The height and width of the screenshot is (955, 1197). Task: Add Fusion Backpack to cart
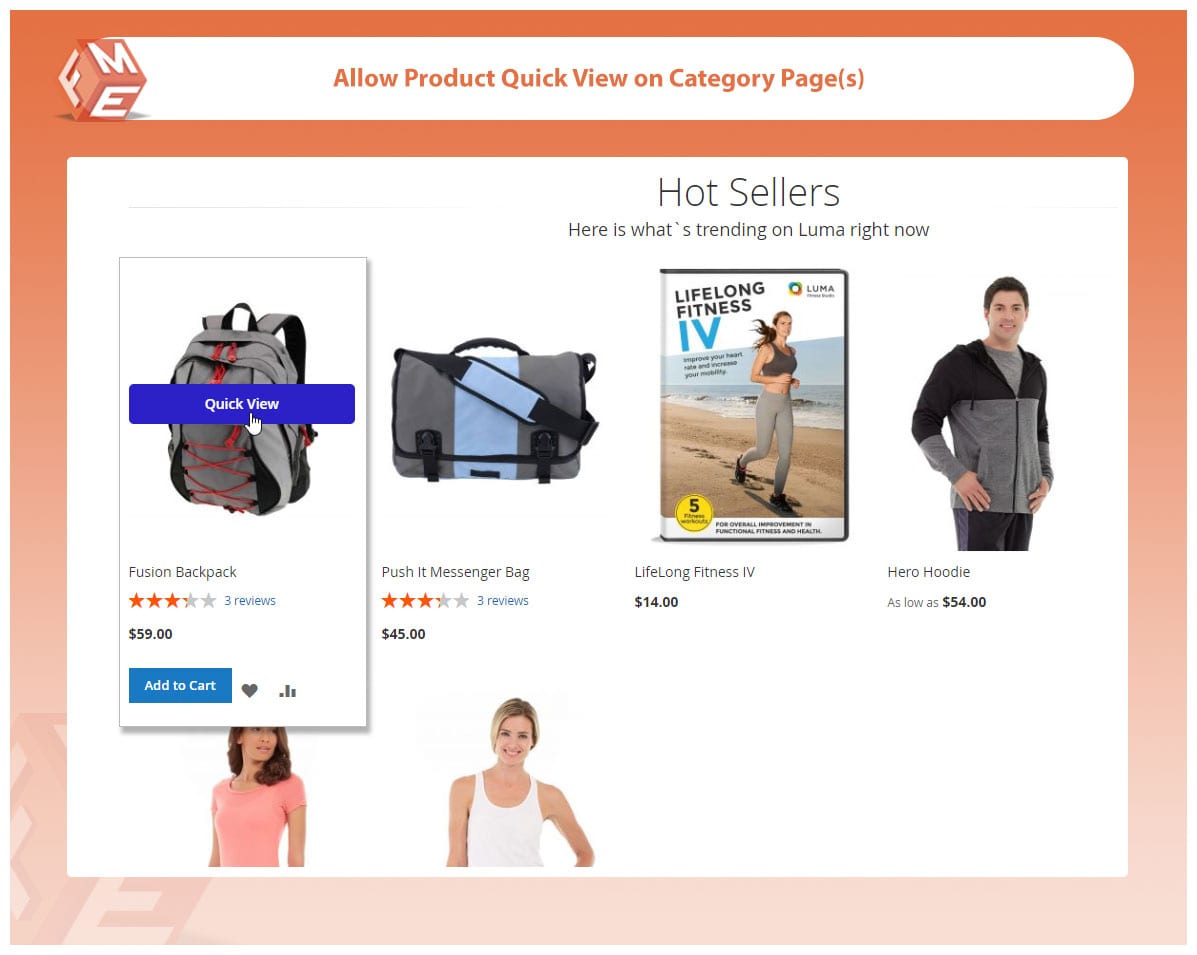click(180, 686)
